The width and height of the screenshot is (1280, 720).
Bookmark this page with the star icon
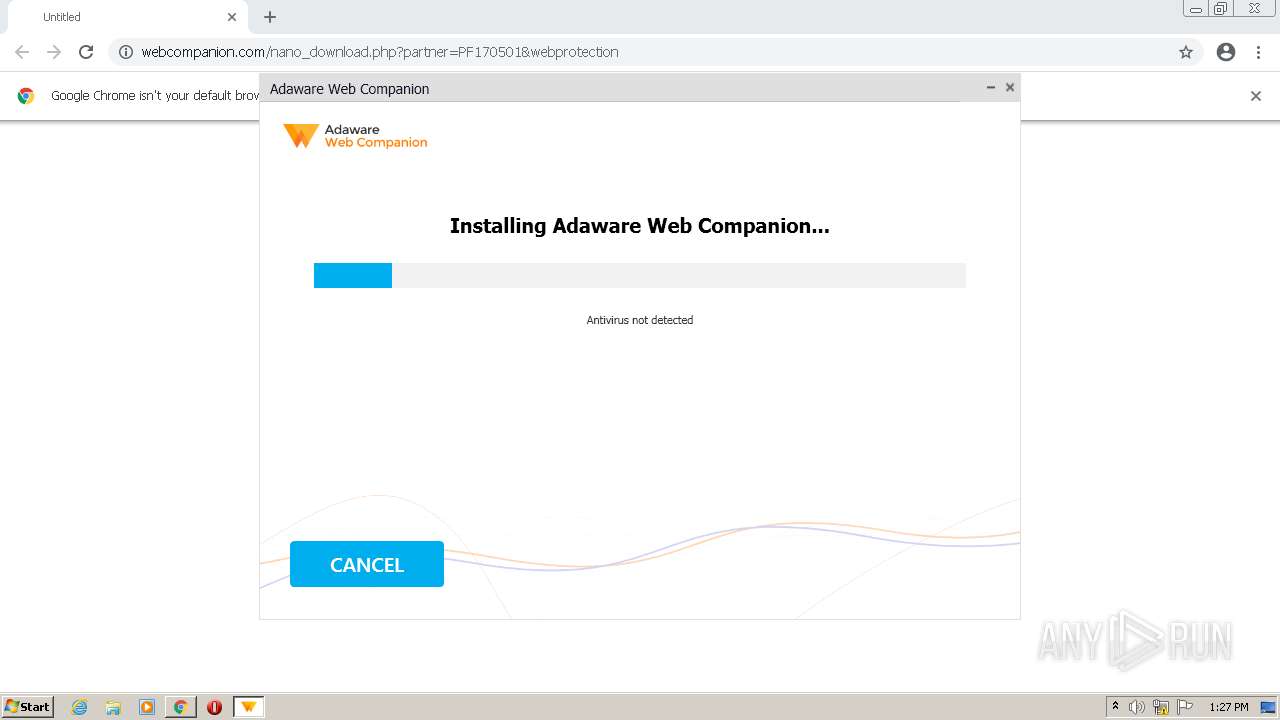click(1186, 52)
